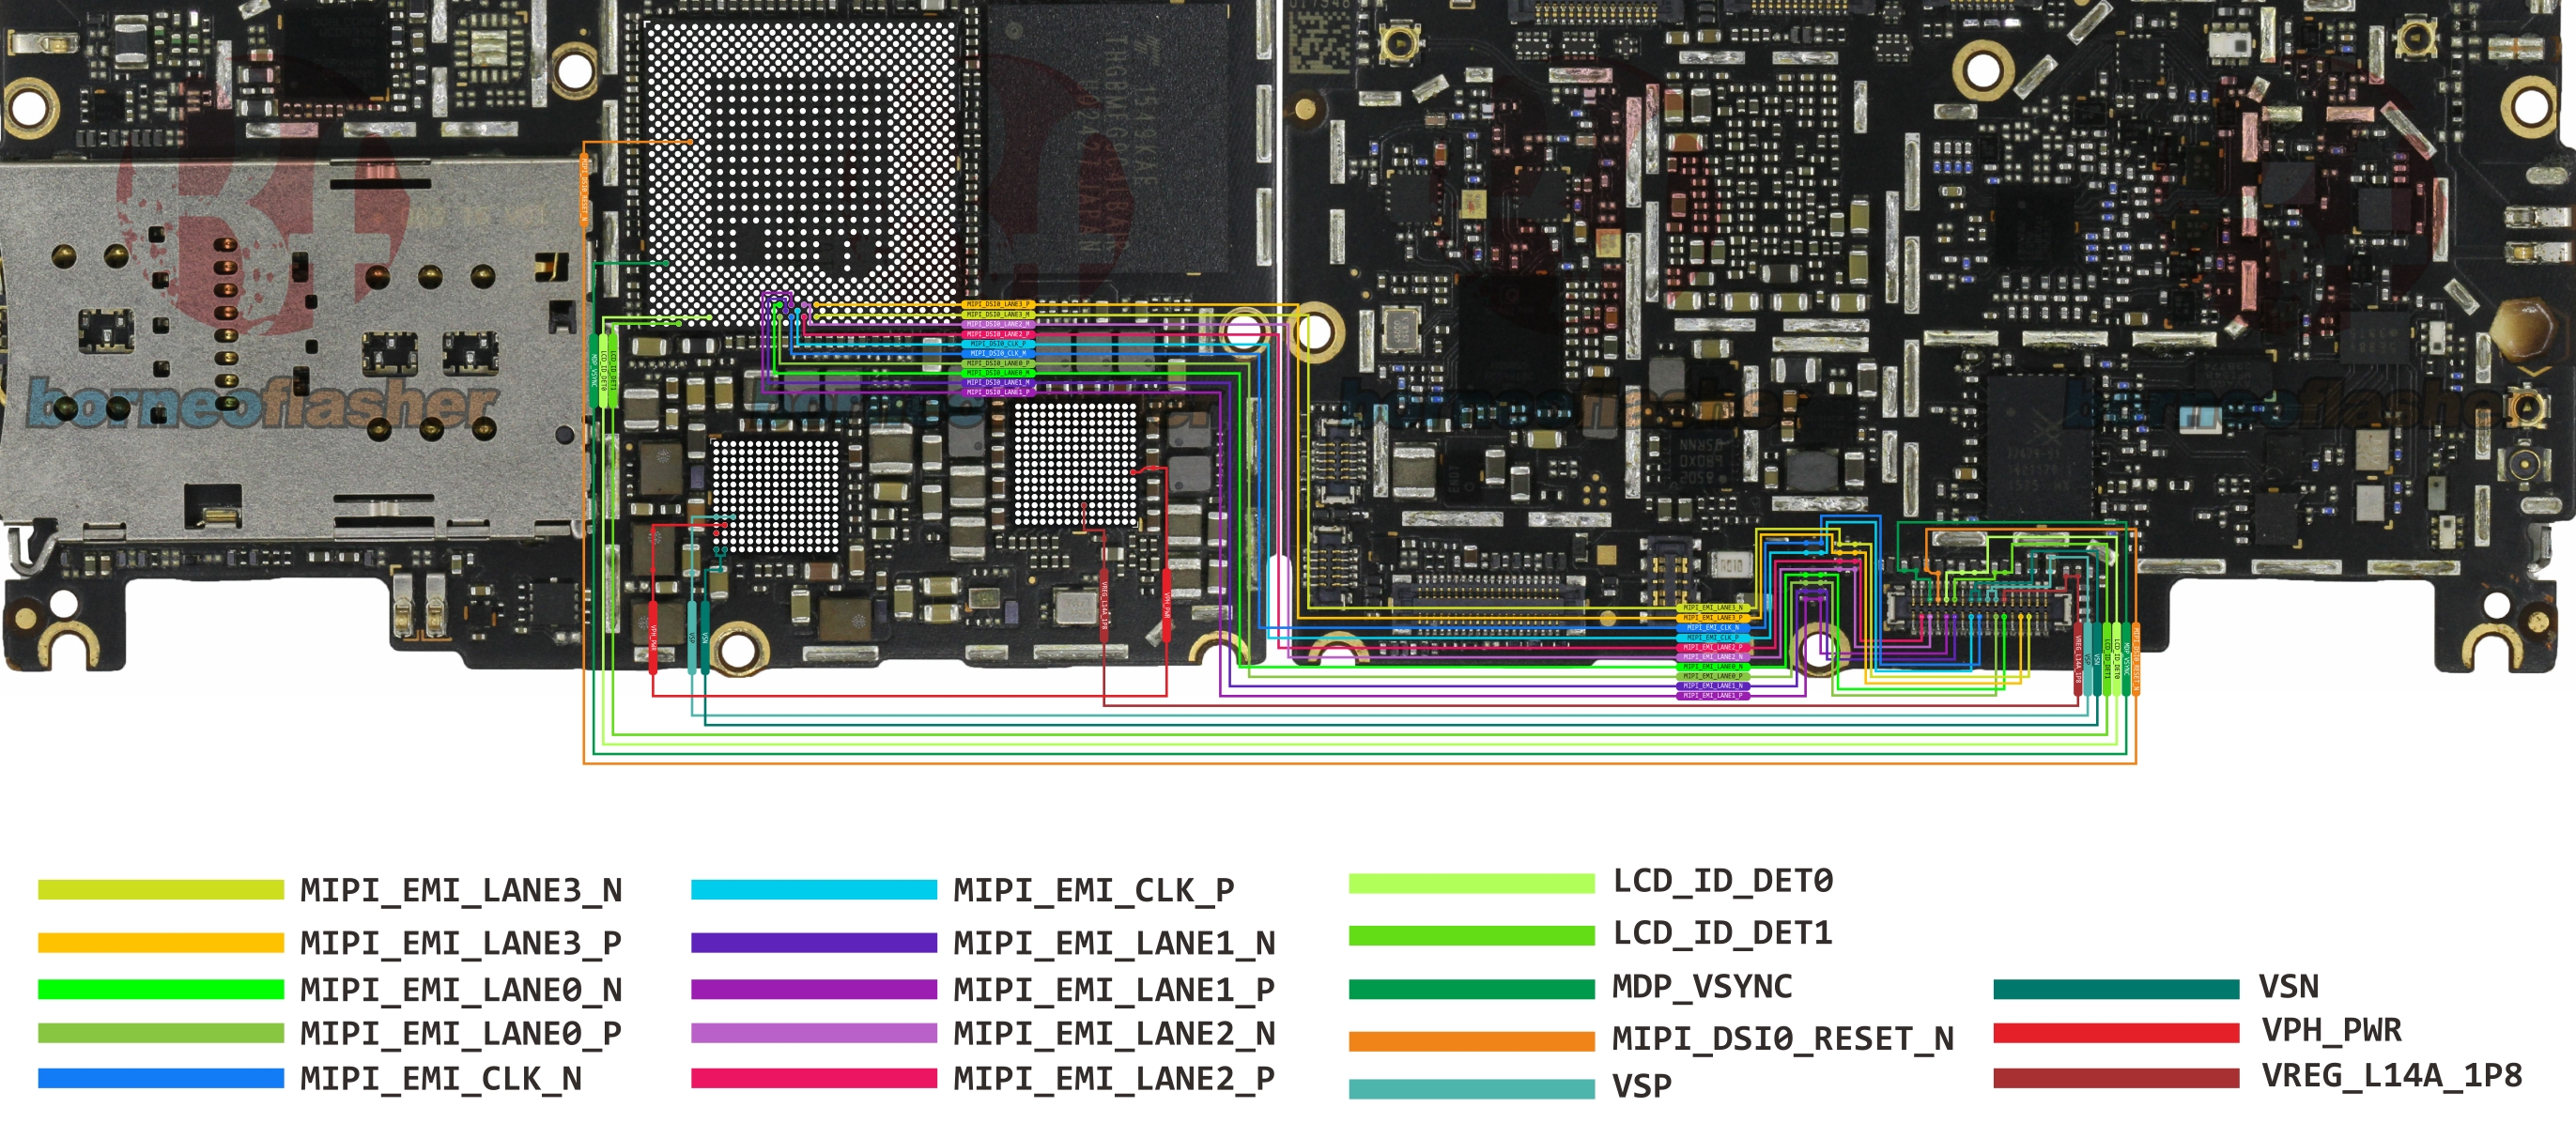Click the large legend text VSN
Screen dimensions: 2576x1123
pos(2288,987)
